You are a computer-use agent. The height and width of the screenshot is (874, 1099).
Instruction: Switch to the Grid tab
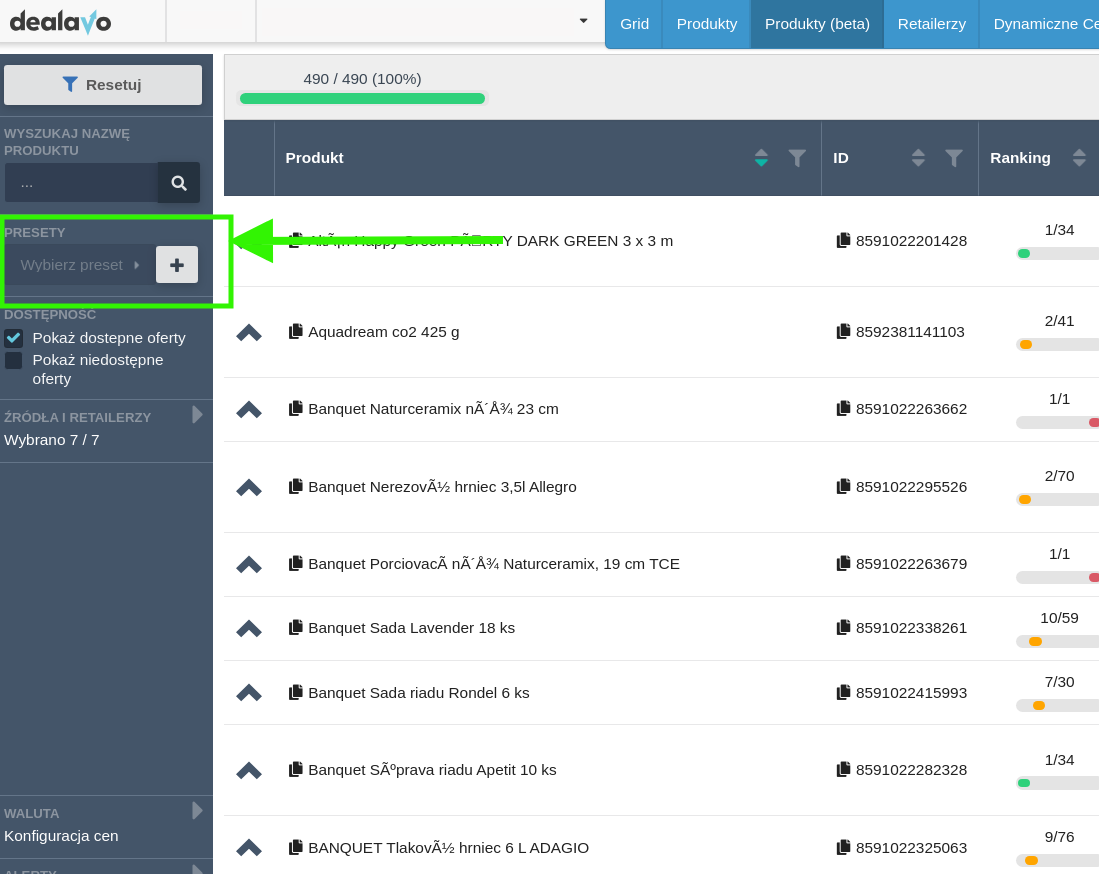pos(634,24)
